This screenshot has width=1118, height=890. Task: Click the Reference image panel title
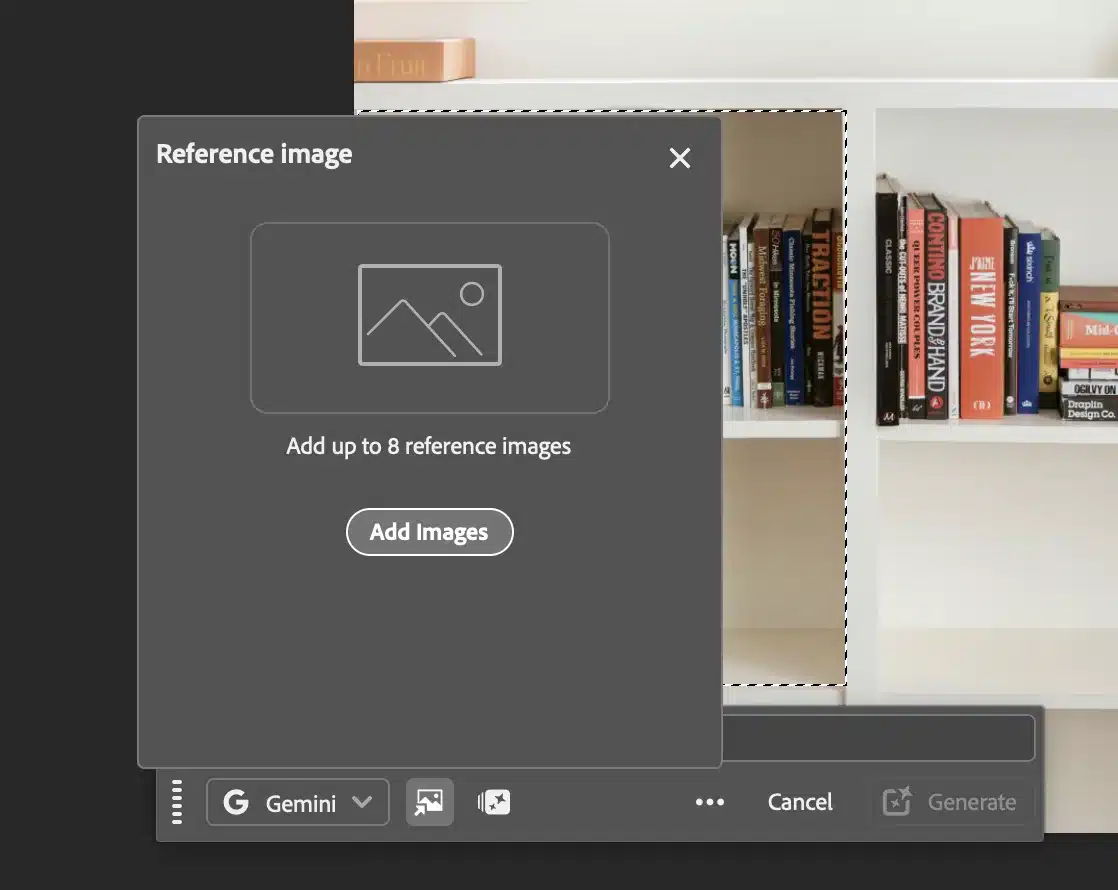tap(254, 154)
